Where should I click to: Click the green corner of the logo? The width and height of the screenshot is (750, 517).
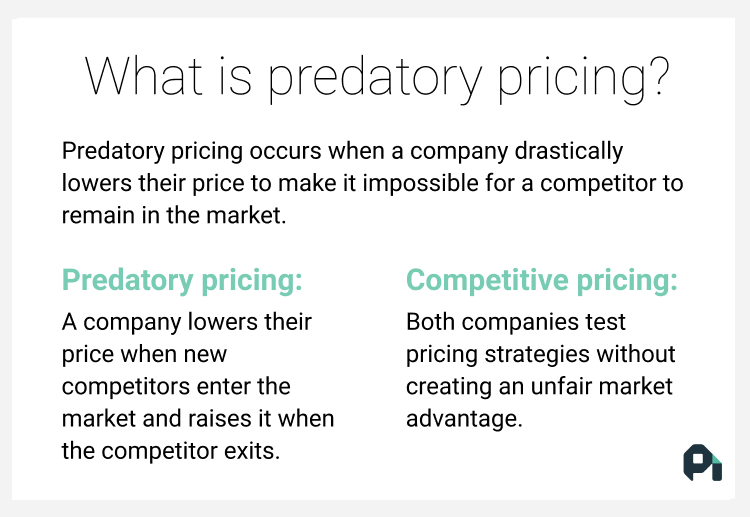point(717,459)
